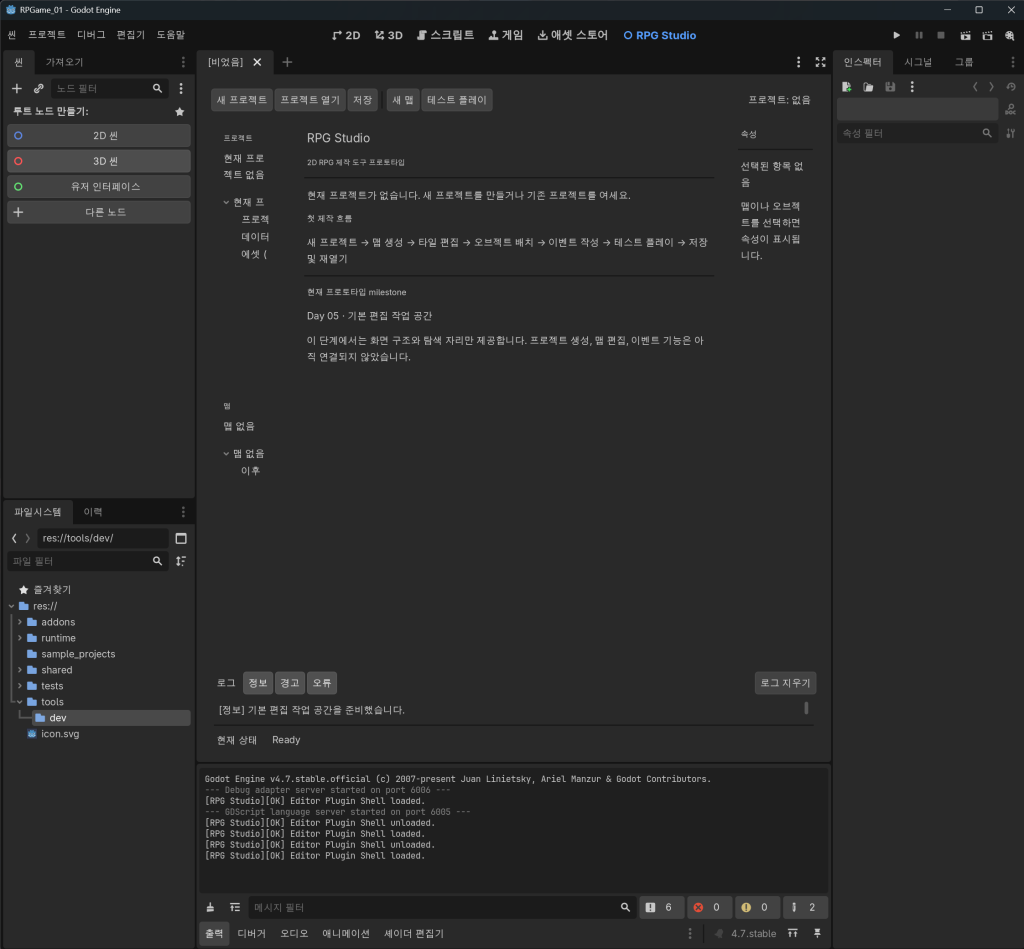Open Inspector property tools settings icon
The width and height of the screenshot is (1024, 949).
(1011, 133)
